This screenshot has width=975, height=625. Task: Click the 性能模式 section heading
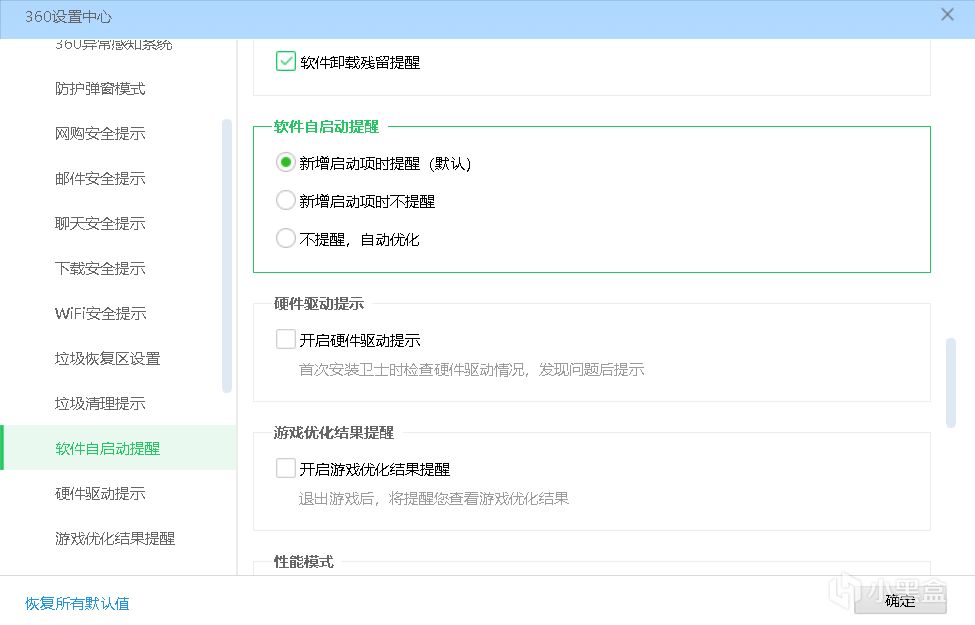303,562
